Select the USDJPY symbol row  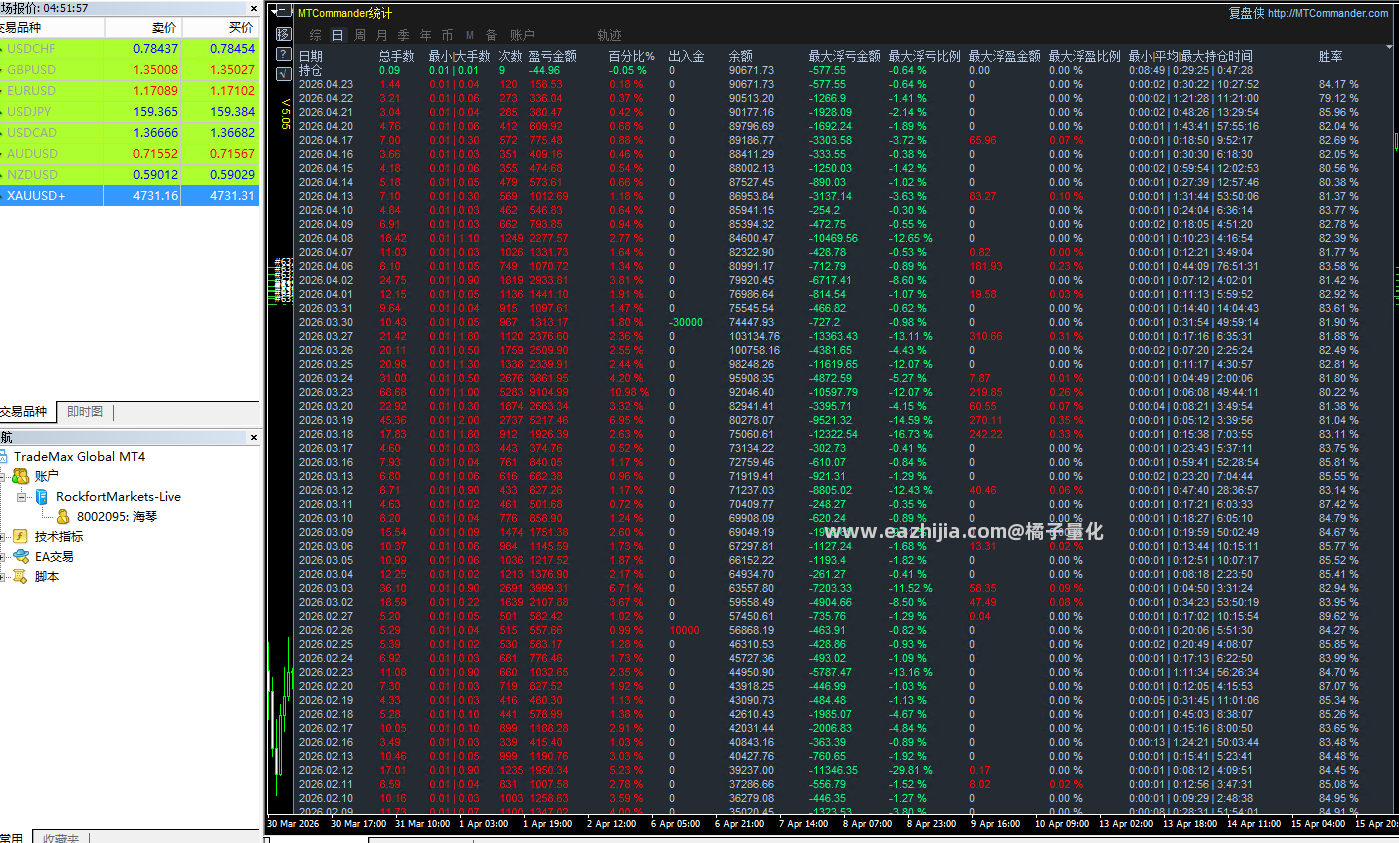coord(129,112)
